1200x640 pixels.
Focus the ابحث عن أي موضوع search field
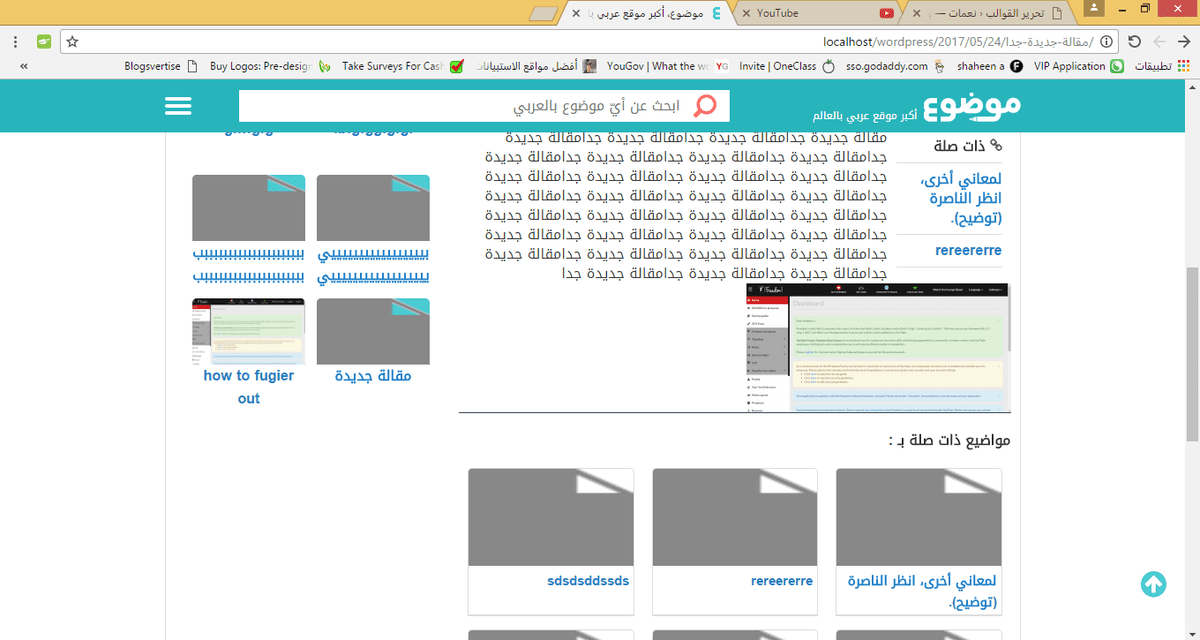click(x=484, y=106)
